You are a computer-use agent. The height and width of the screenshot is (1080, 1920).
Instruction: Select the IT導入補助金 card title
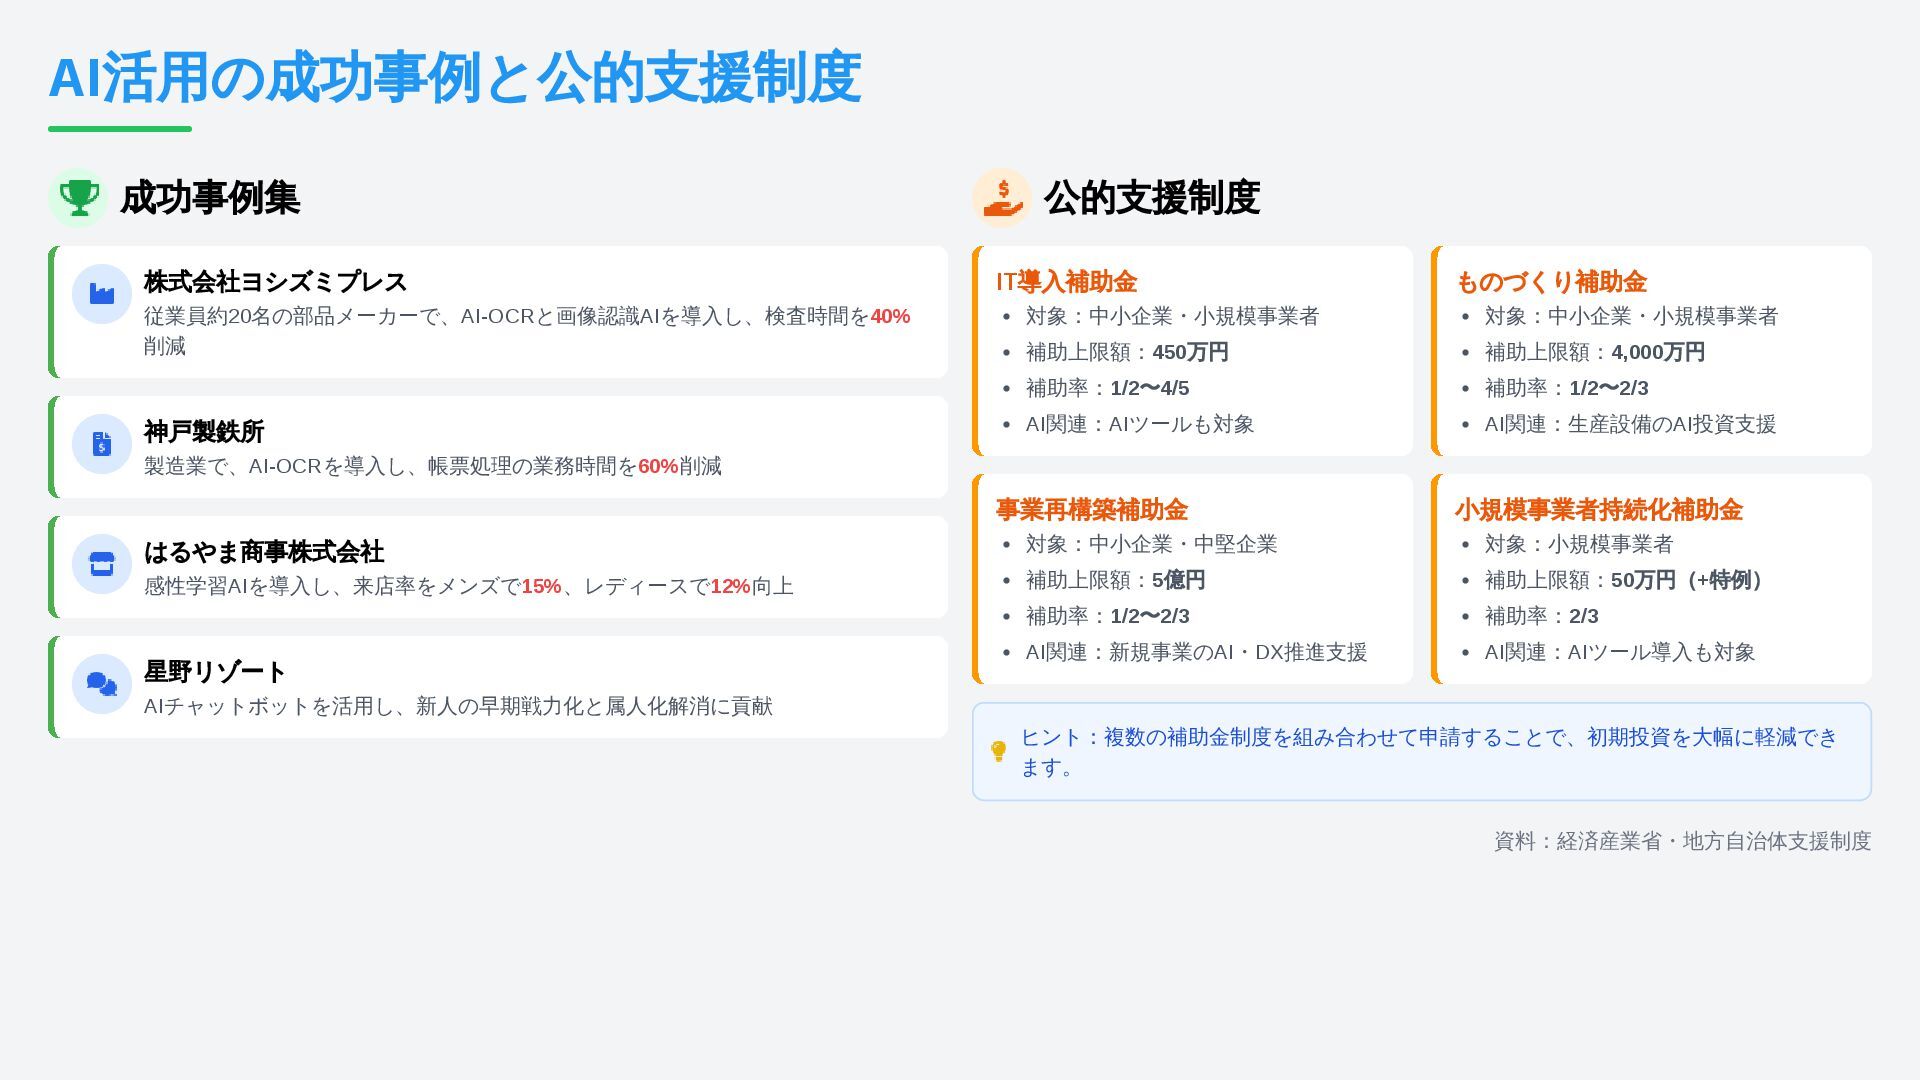pyautogui.click(x=1066, y=282)
